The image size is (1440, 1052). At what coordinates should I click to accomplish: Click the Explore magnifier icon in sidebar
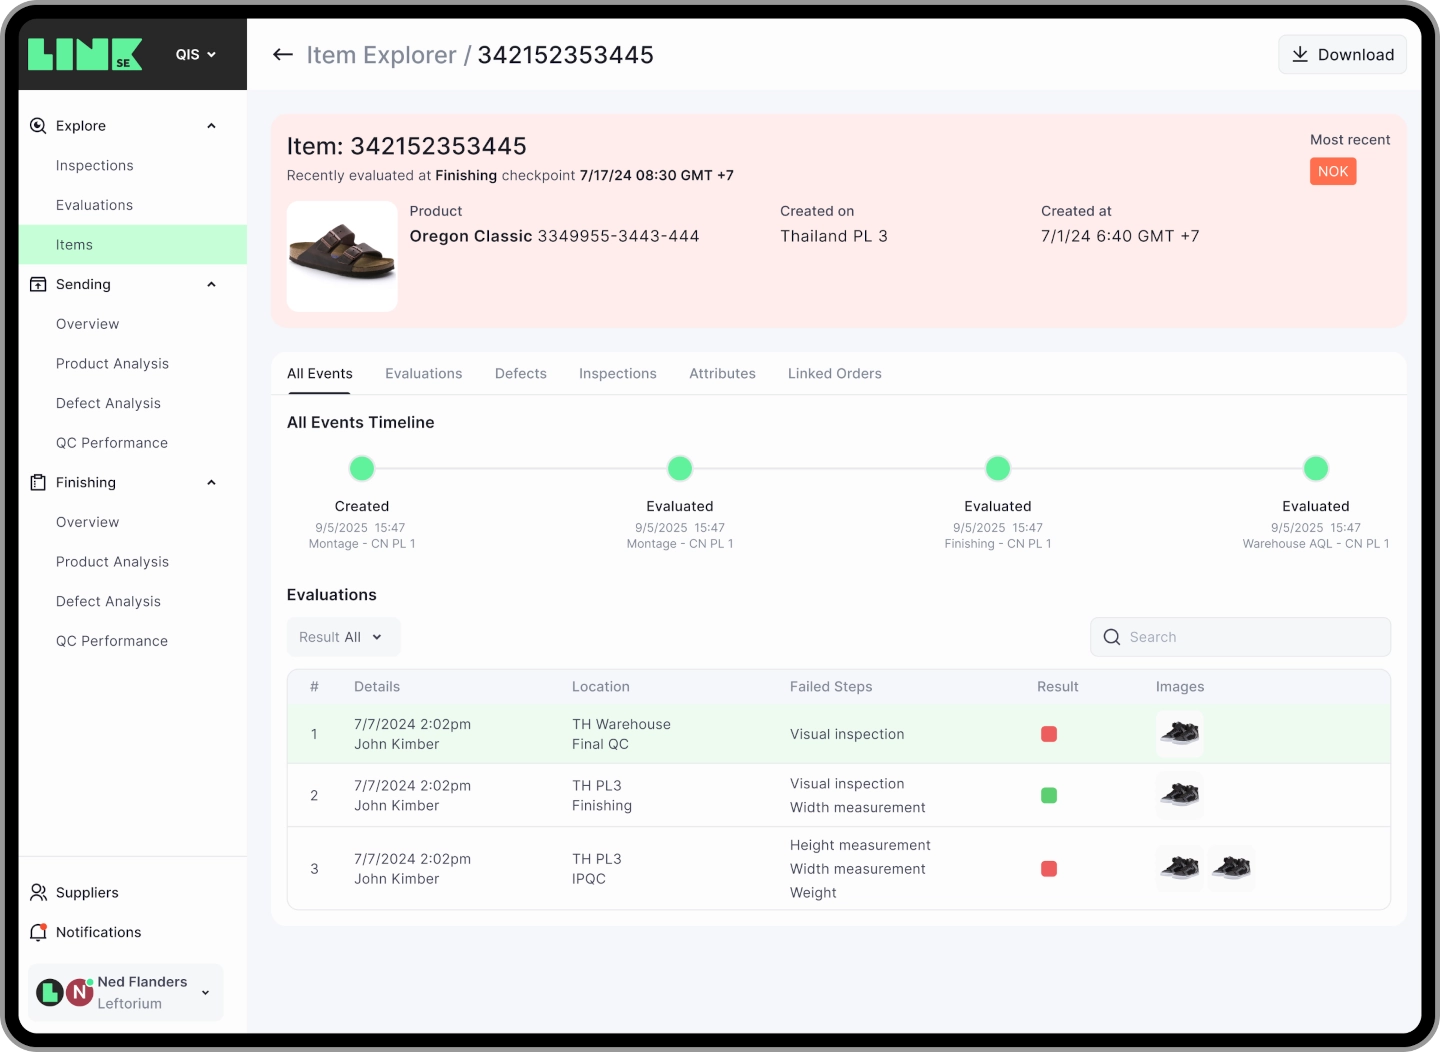point(37,126)
